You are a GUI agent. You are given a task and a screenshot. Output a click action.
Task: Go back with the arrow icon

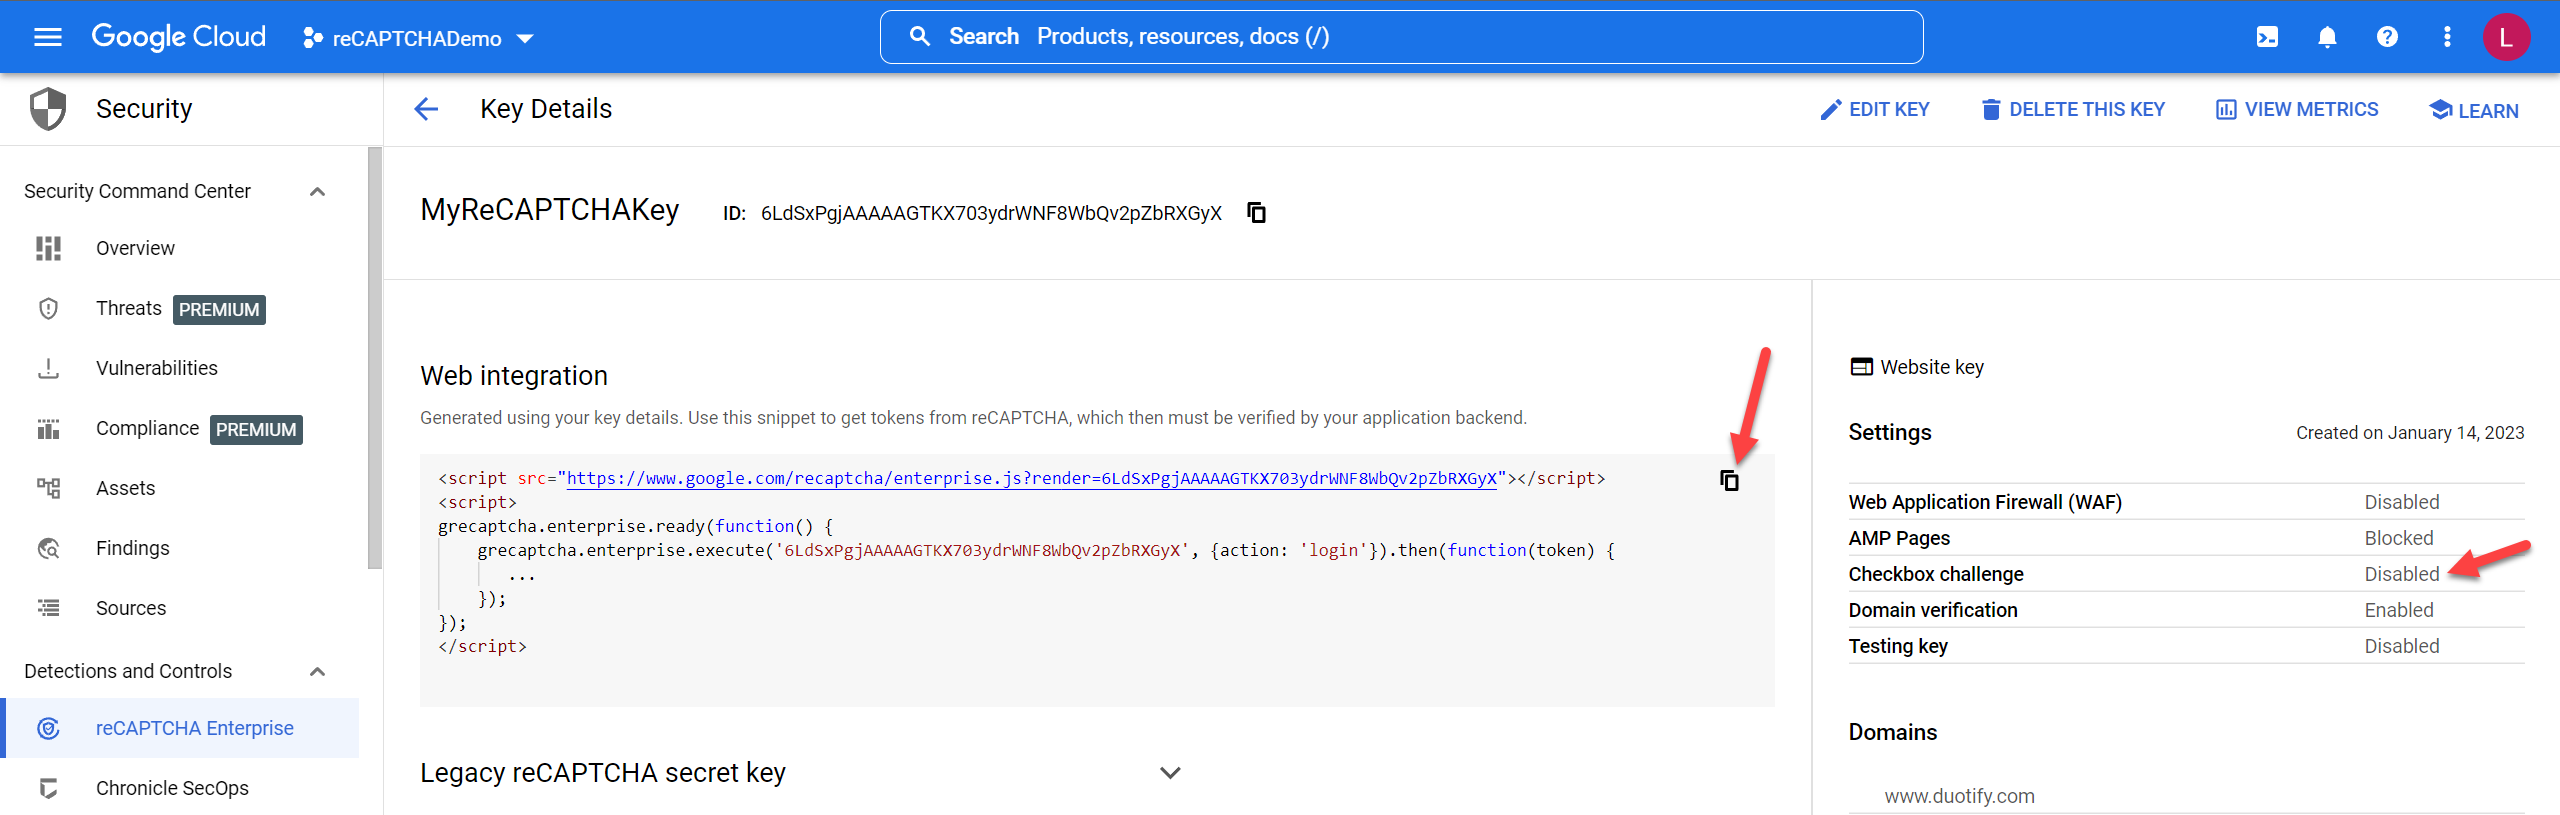[x=427, y=109]
